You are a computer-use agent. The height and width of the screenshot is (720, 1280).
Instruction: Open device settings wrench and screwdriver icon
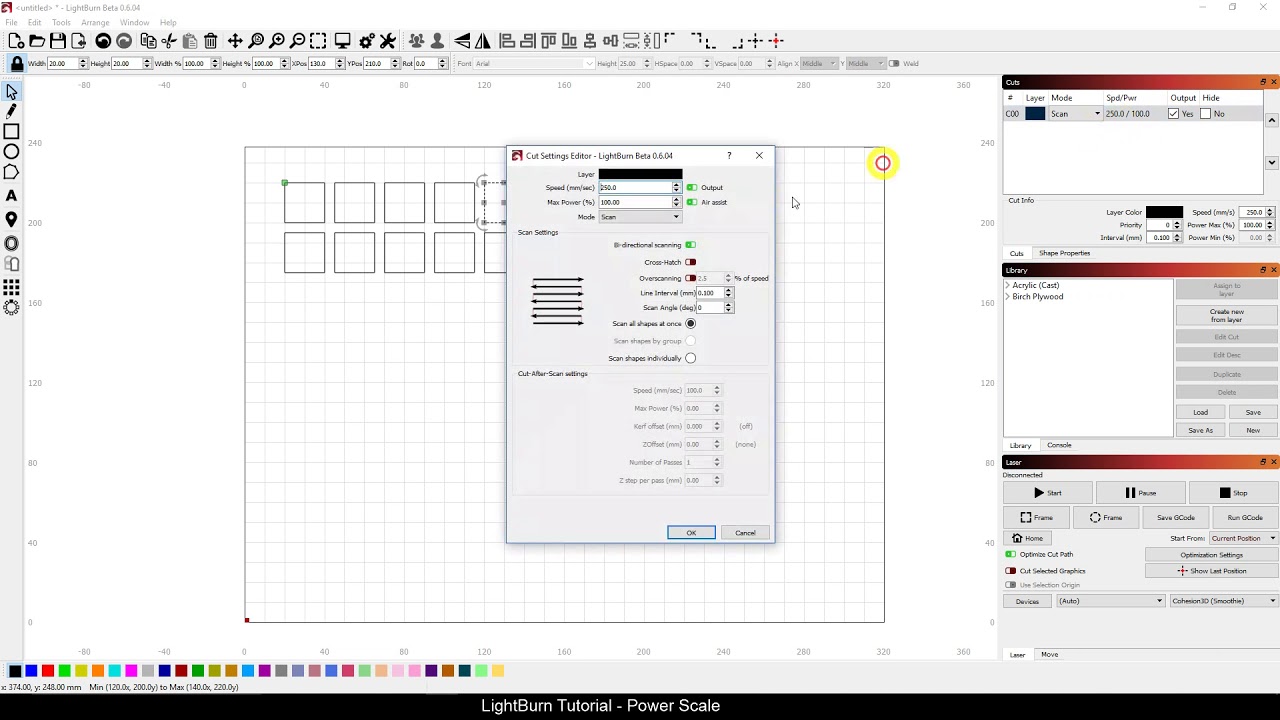(x=388, y=41)
